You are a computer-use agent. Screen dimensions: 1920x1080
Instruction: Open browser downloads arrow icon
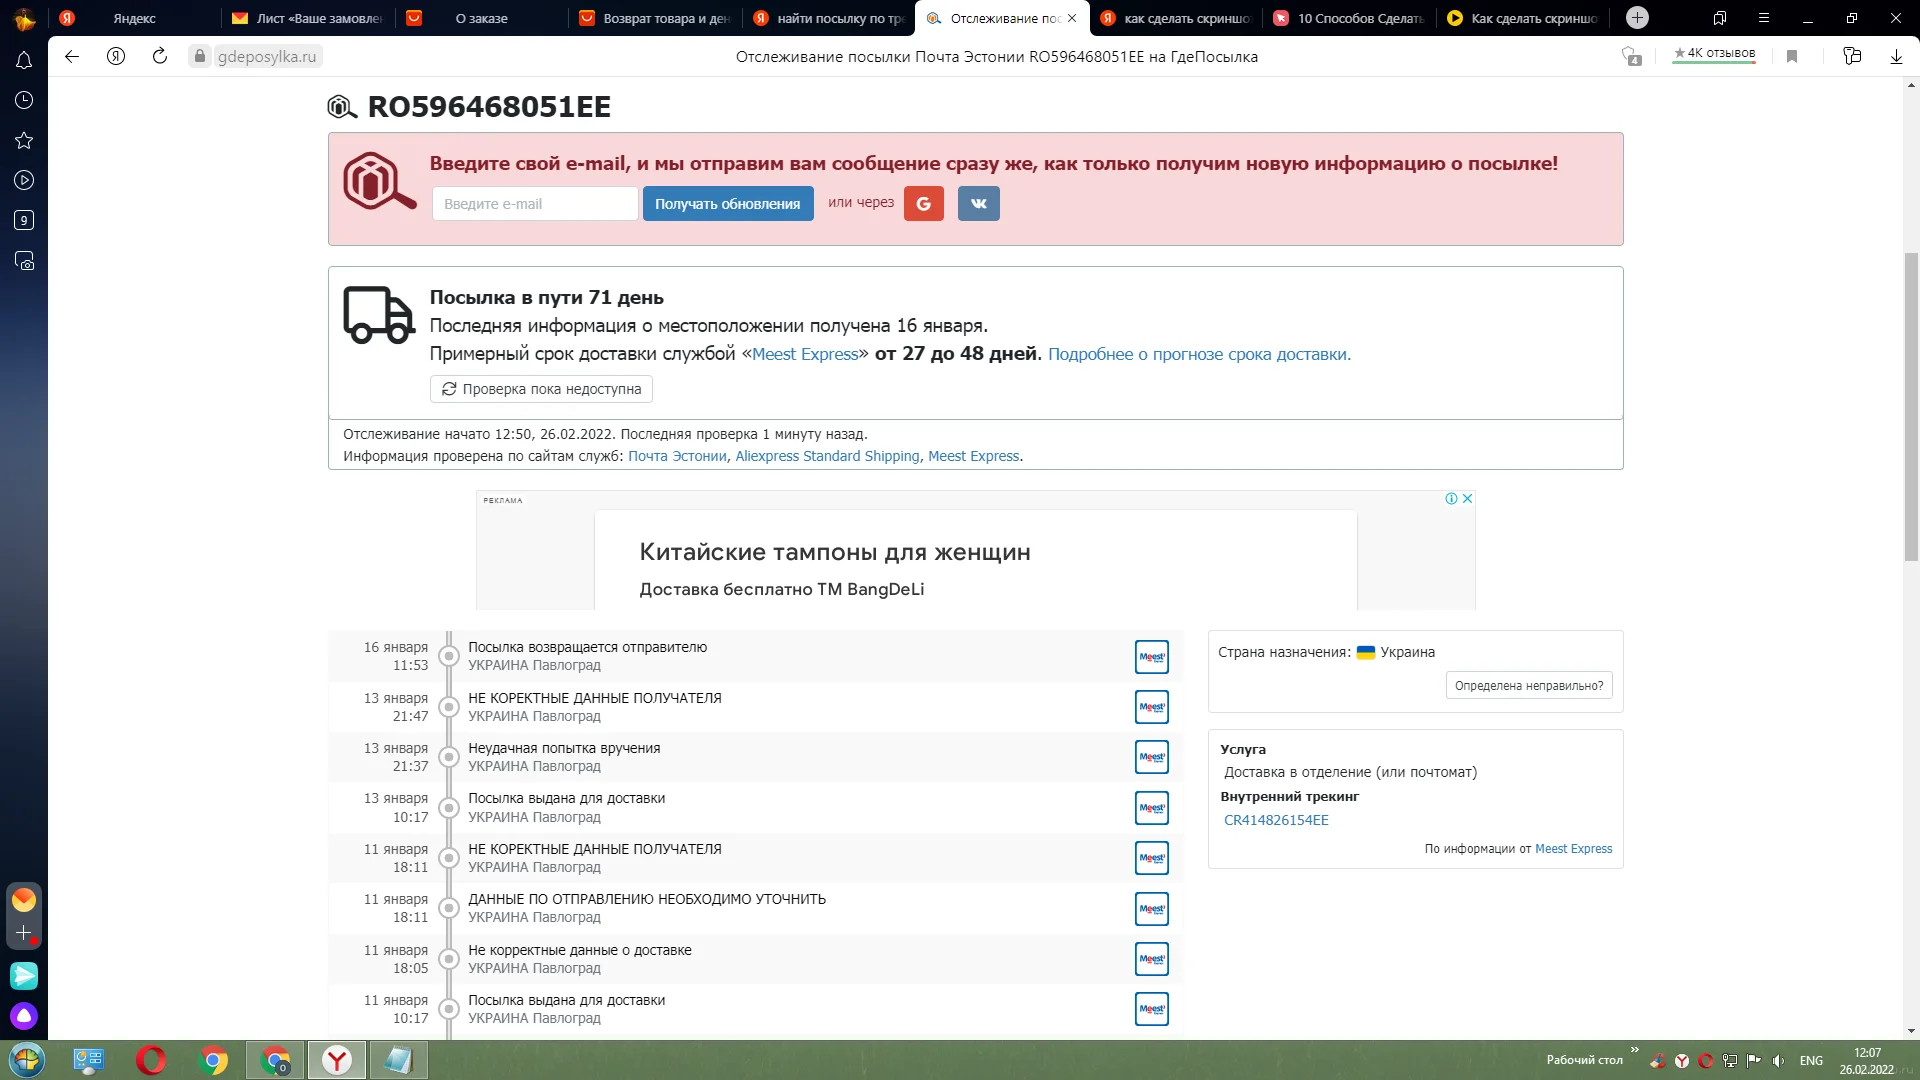[1896, 57]
